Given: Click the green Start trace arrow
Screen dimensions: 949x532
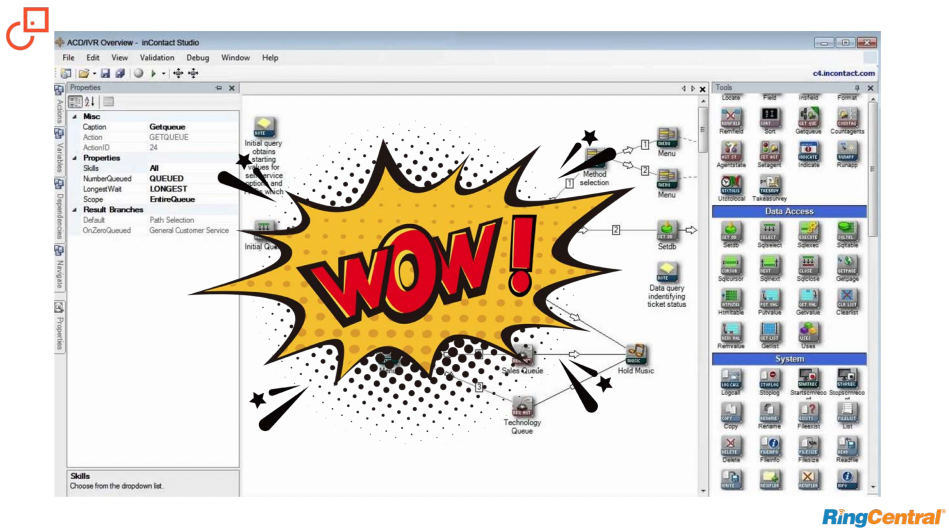Looking at the screenshot, I should [x=153, y=73].
